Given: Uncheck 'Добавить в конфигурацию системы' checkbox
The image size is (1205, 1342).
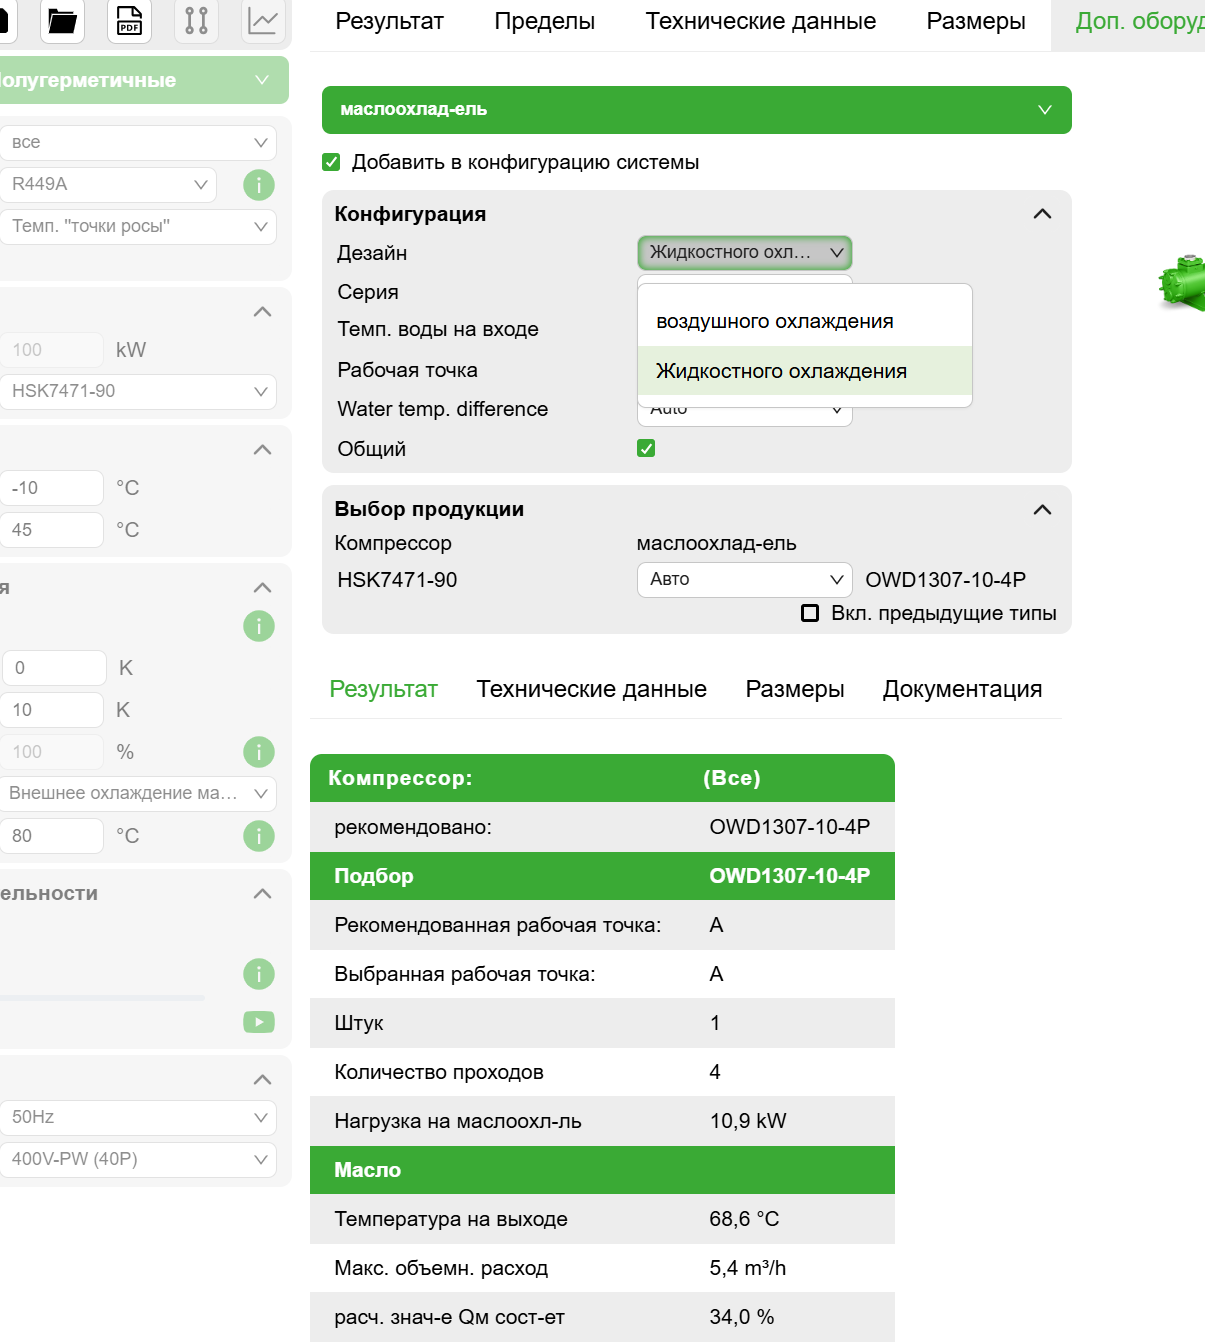Looking at the screenshot, I should tap(332, 162).
